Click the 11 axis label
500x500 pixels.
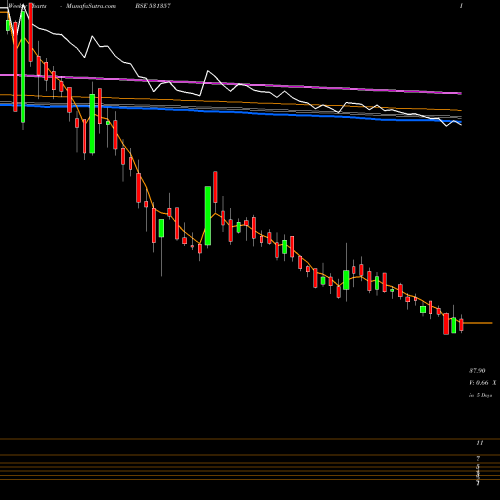click(x=480, y=443)
